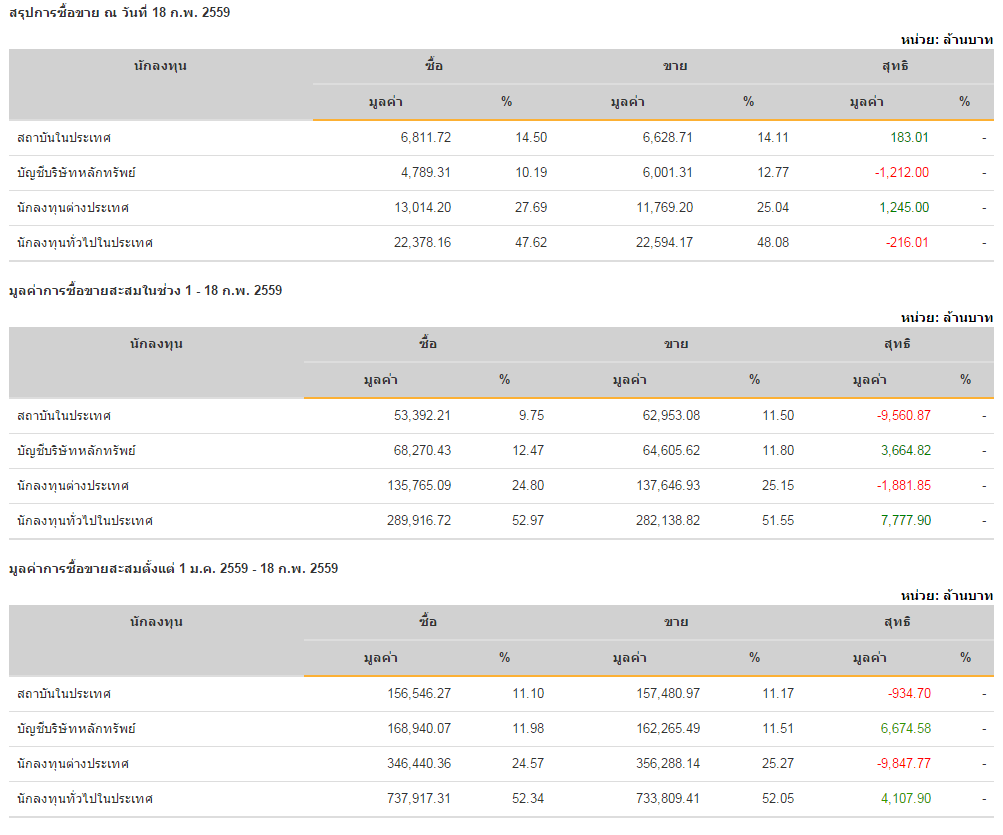Viewport: 1003px width, 835px height.
Task: Click the 'นักลงทุน' header in the first table
Action: 160,66
